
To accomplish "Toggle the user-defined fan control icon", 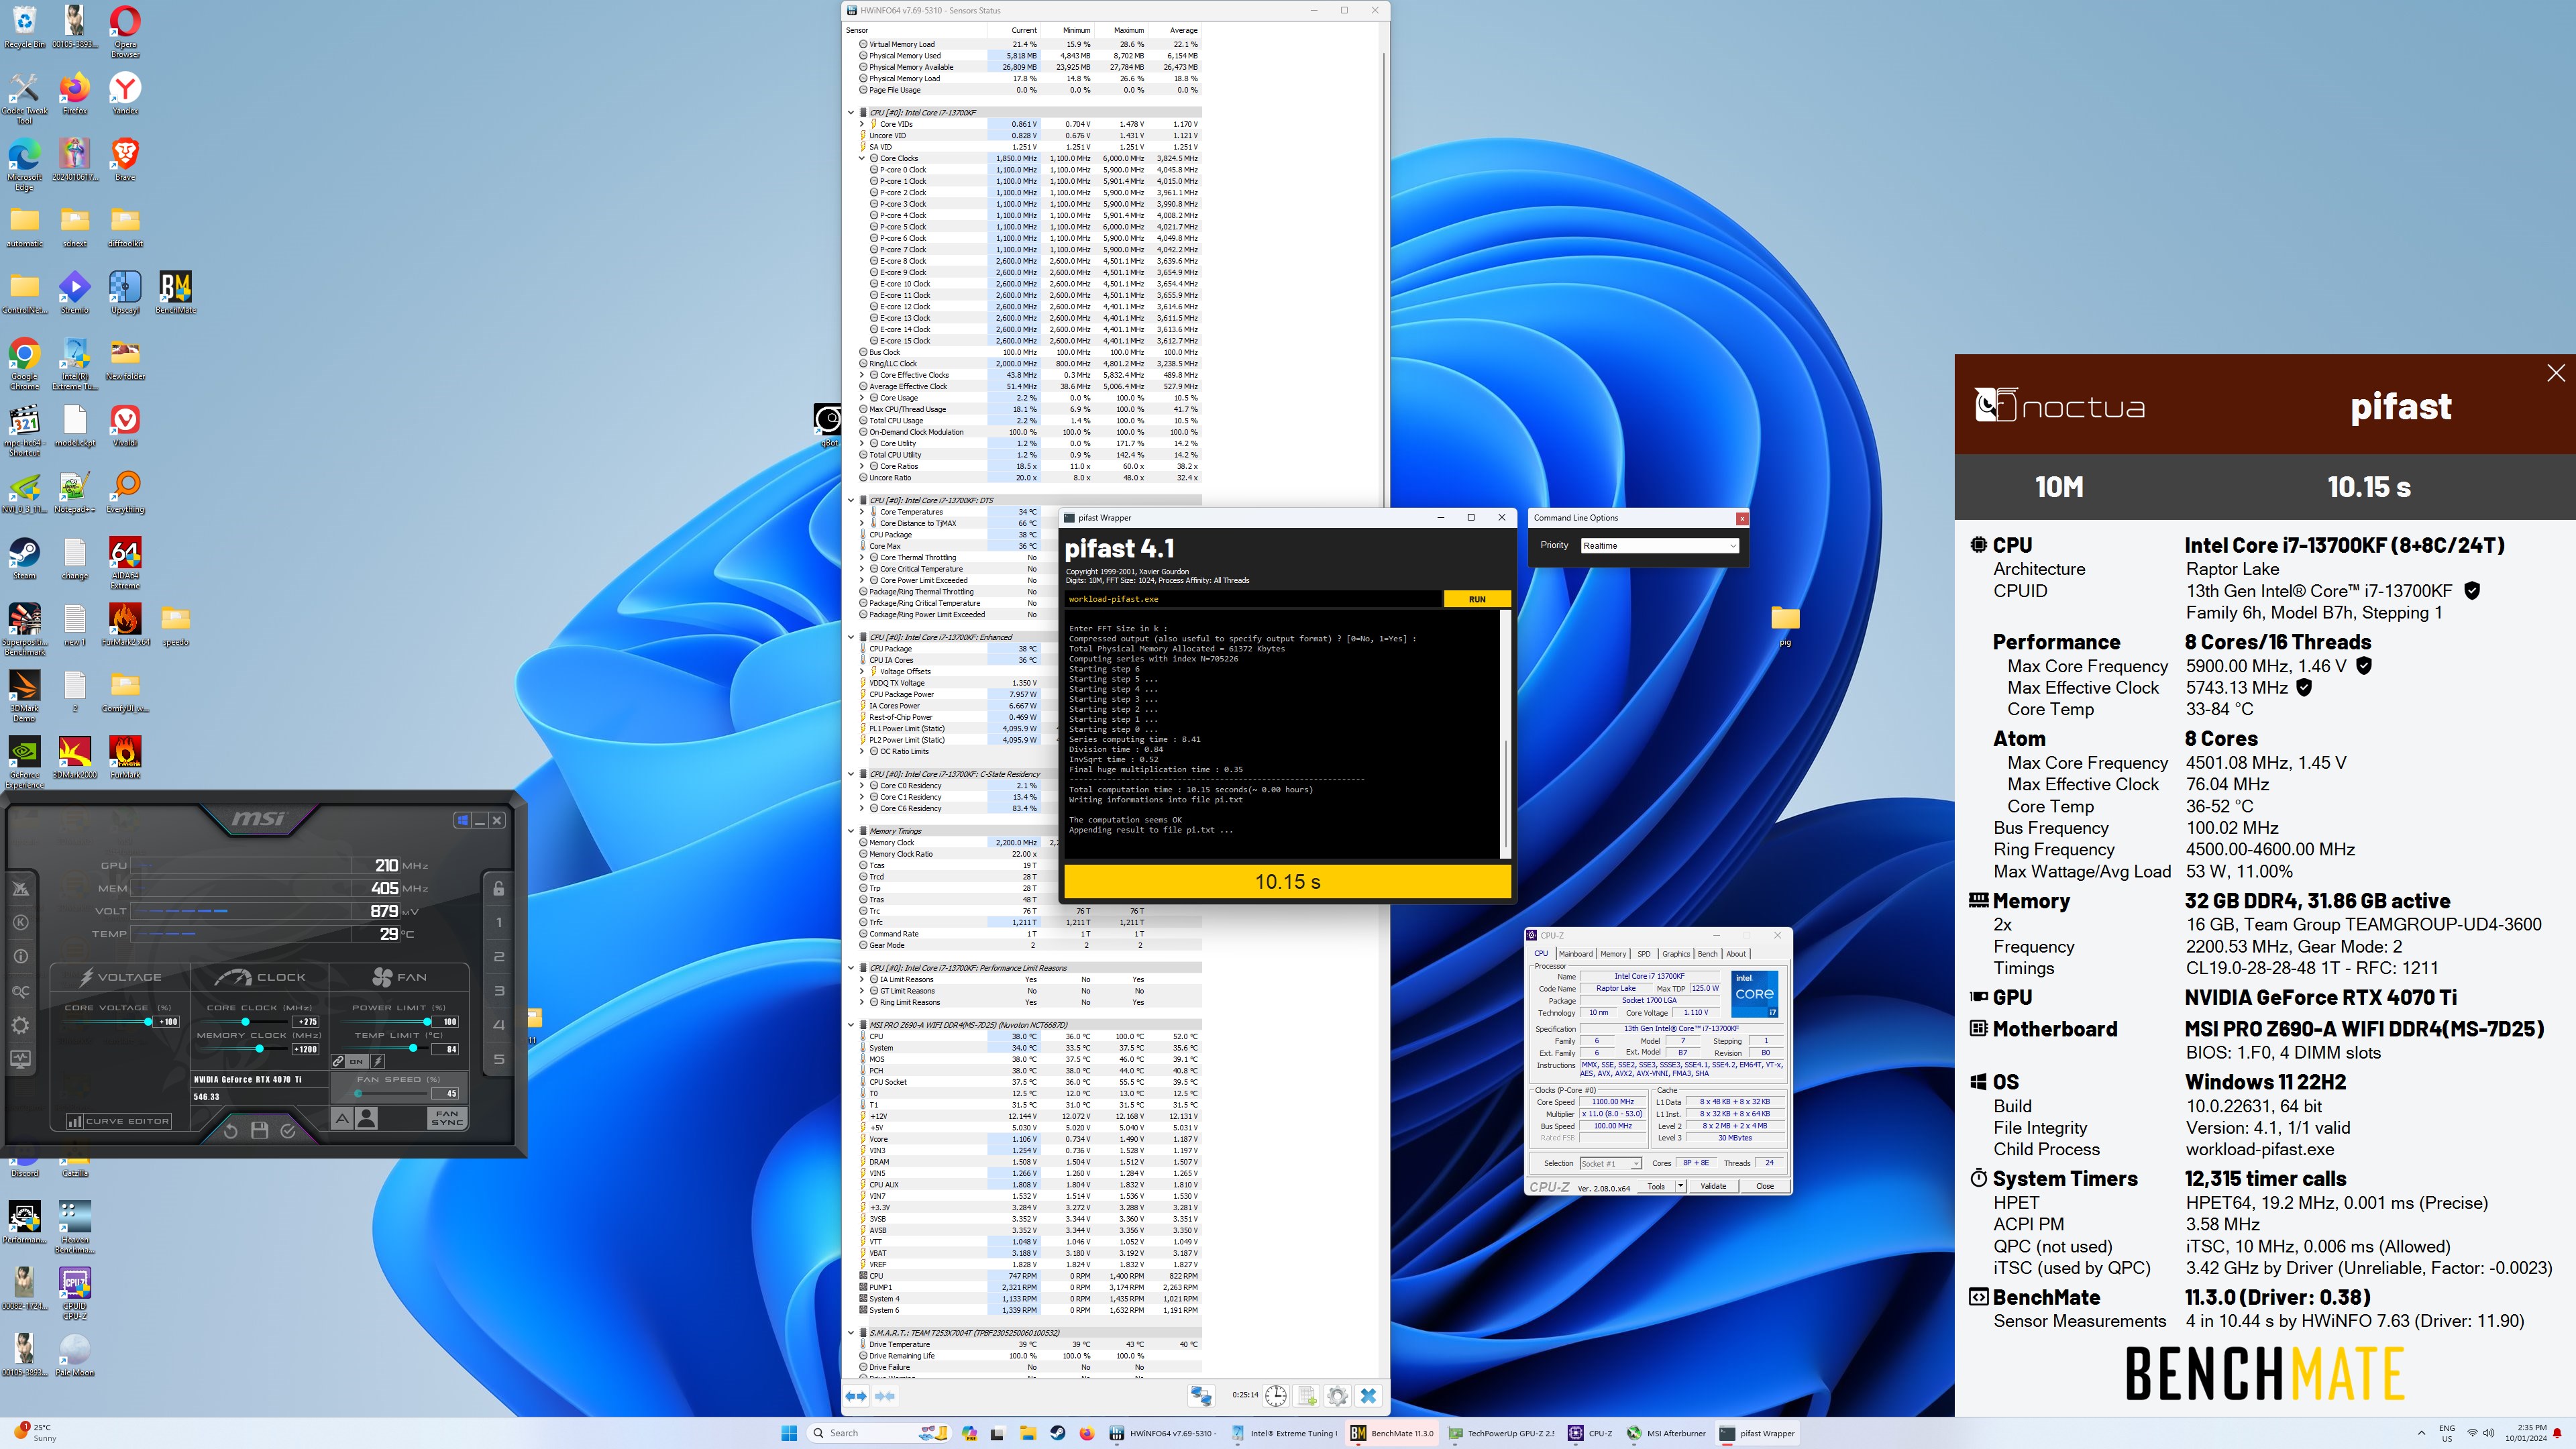I will (x=367, y=1118).
